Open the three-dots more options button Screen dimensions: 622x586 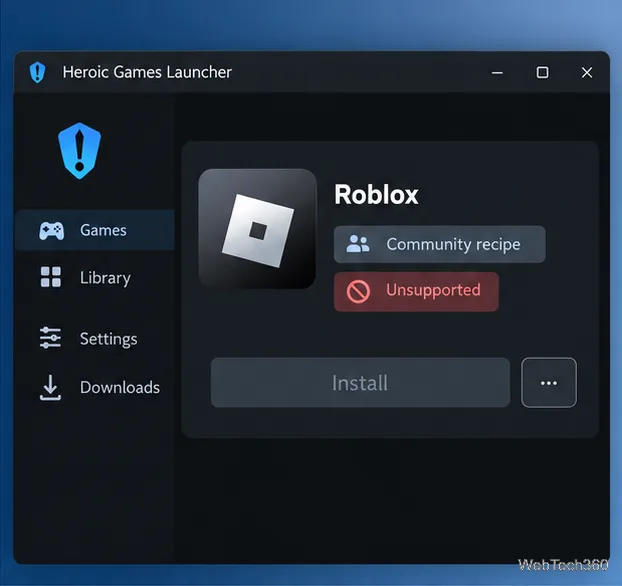click(549, 383)
